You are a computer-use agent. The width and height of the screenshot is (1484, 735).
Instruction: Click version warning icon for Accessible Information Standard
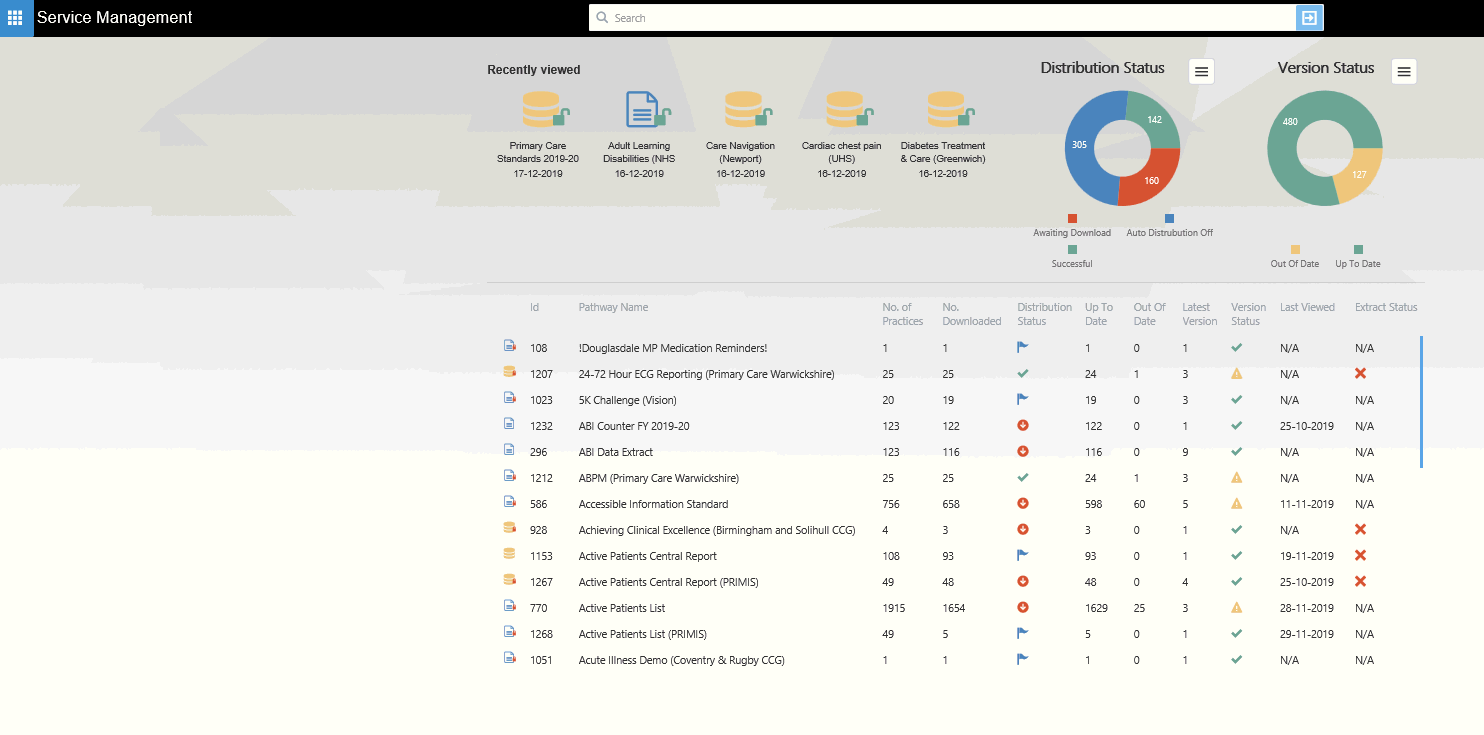(x=1237, y=504)
